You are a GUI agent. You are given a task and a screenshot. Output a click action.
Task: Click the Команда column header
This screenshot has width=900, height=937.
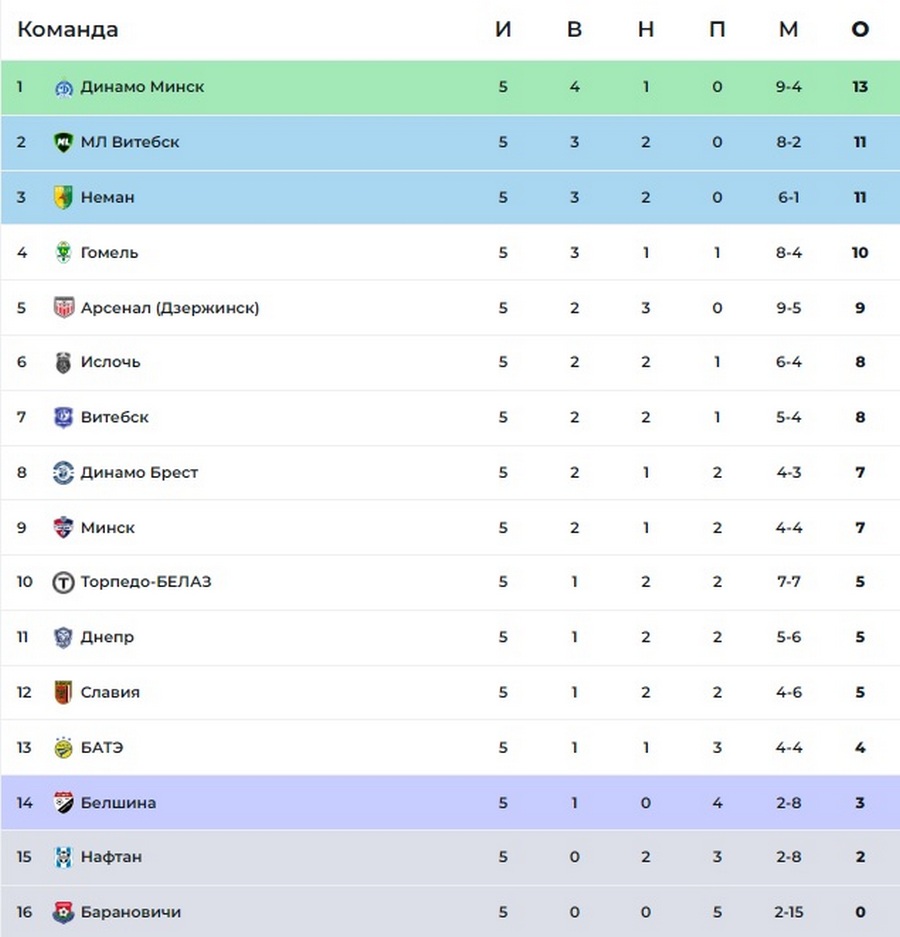[x=68, y=29]
